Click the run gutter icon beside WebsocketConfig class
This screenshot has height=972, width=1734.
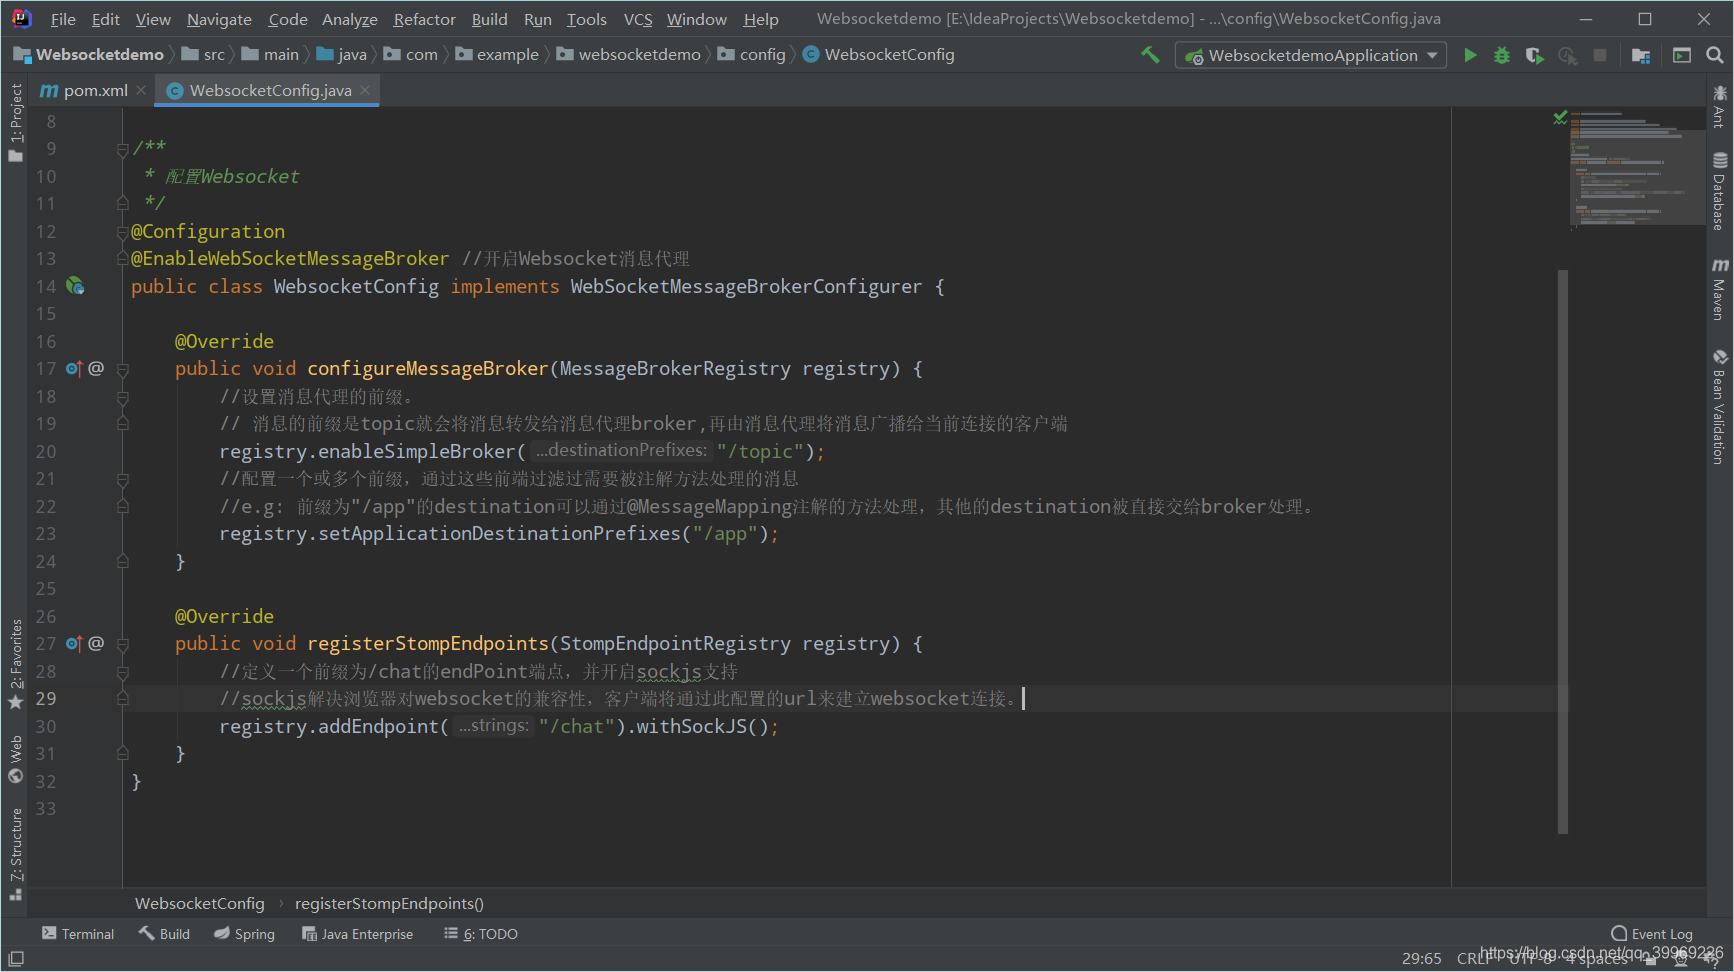(75, 286)
